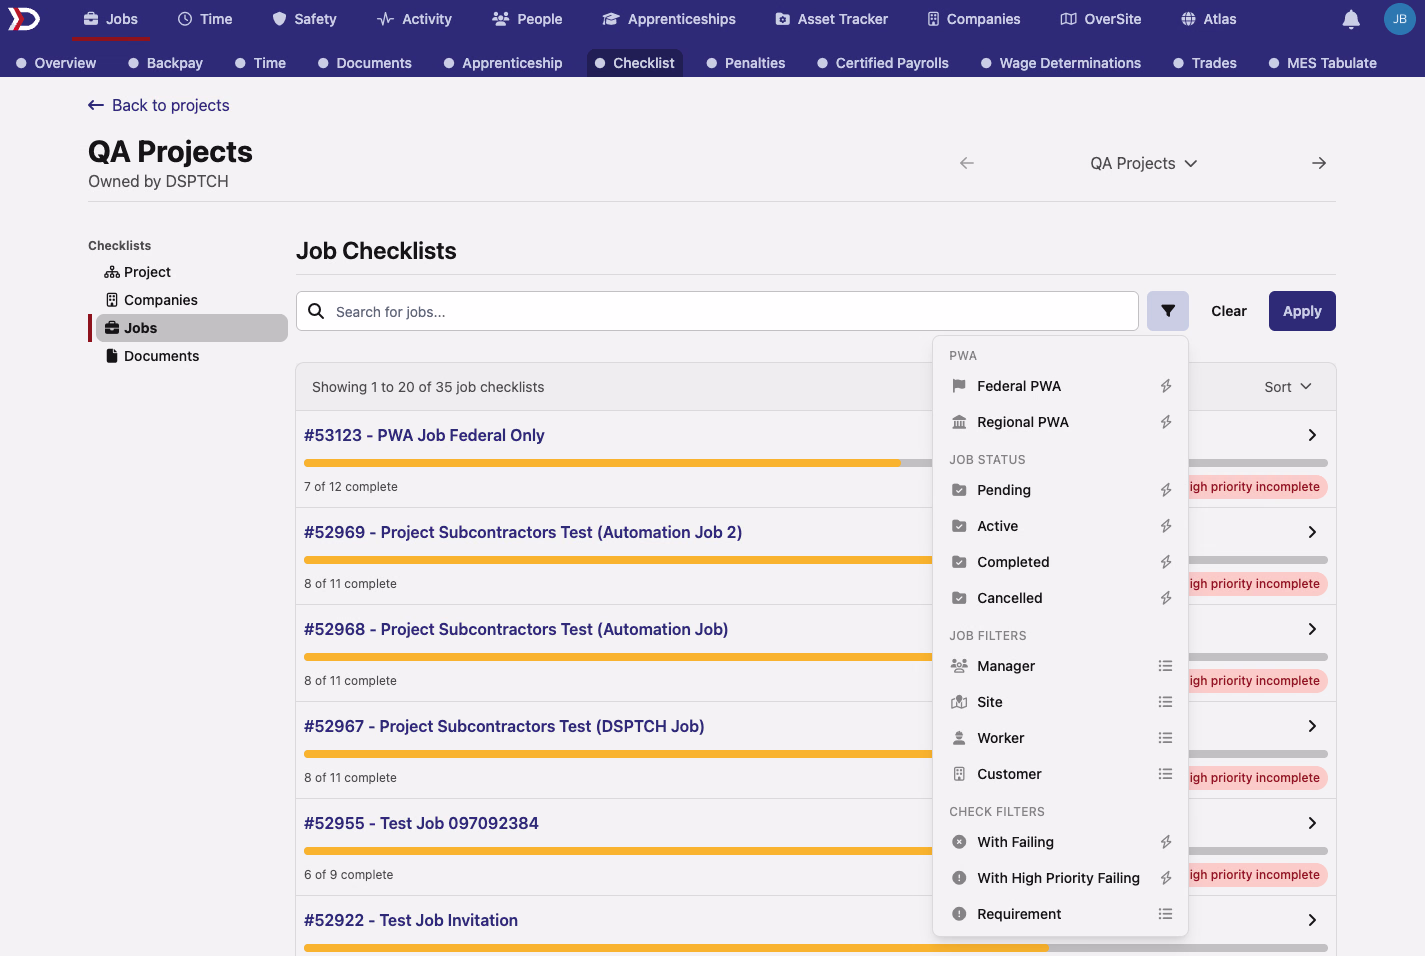Click lightning icon next to Cancelled
The width and height of the screenshot is (1425, 956).
point(1165,598)
